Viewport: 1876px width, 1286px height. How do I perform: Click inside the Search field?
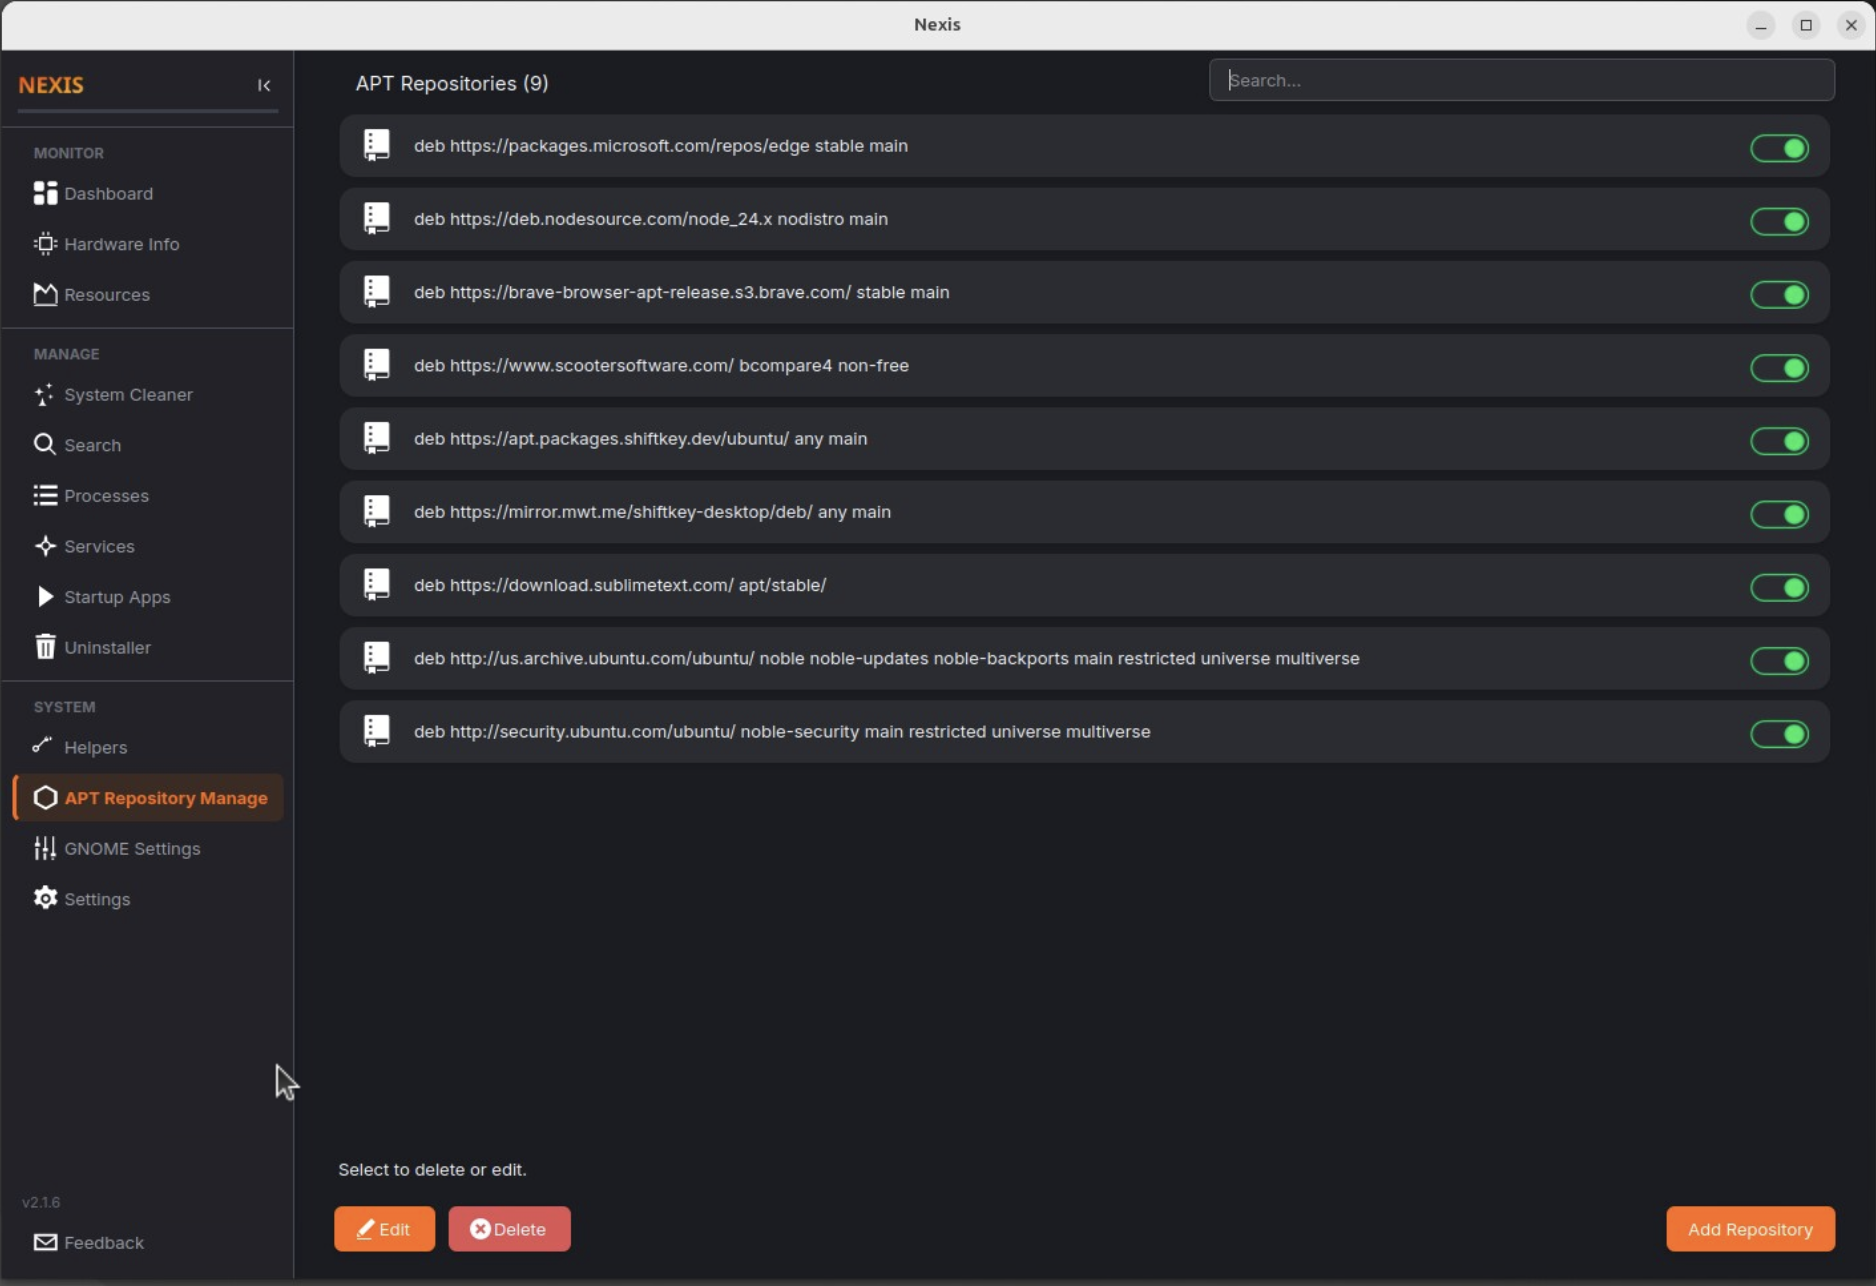(x=1520, y=79)
